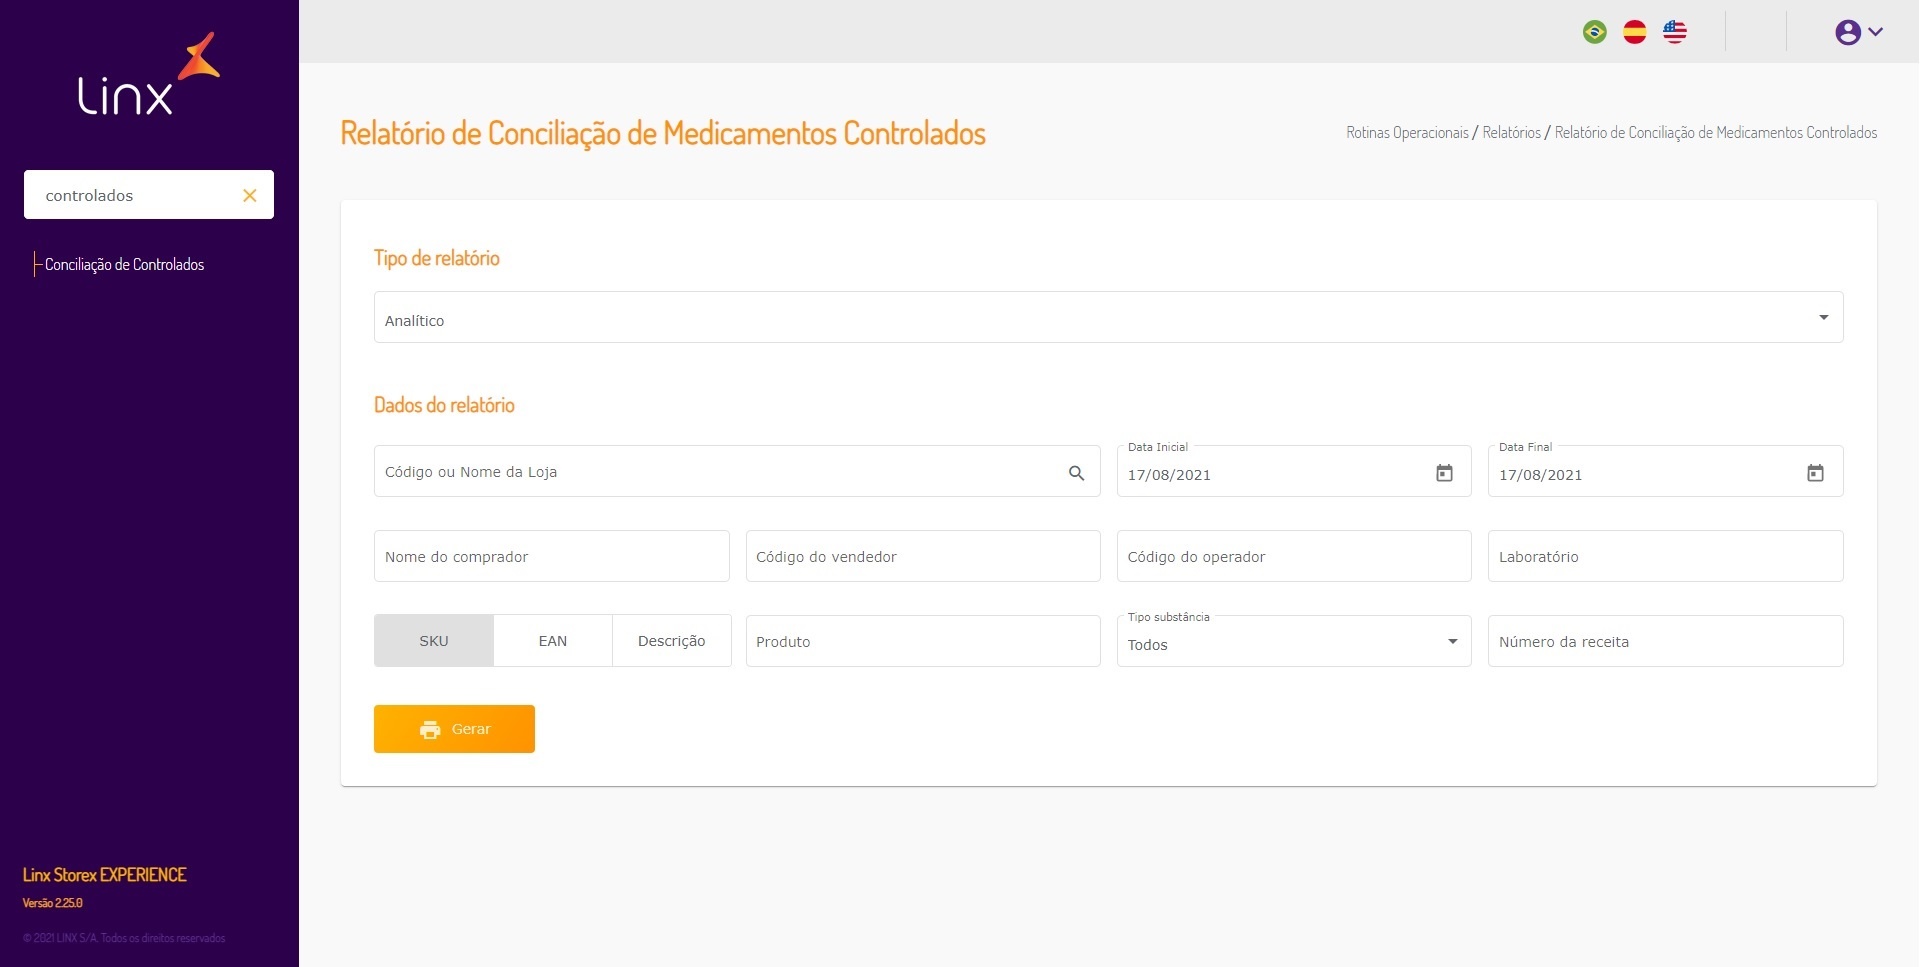Choose the United States flag icon
The width and height of the screenshot is (1920, 967).
tap(1675, 32)
